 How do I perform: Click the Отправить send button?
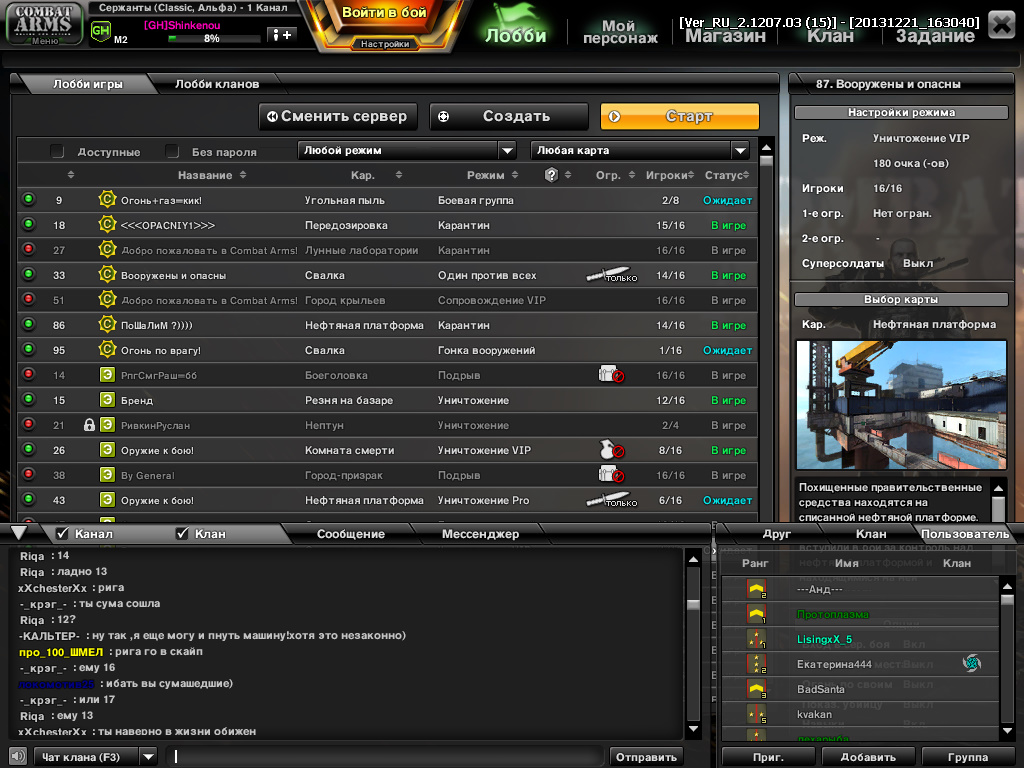(646, 757)
